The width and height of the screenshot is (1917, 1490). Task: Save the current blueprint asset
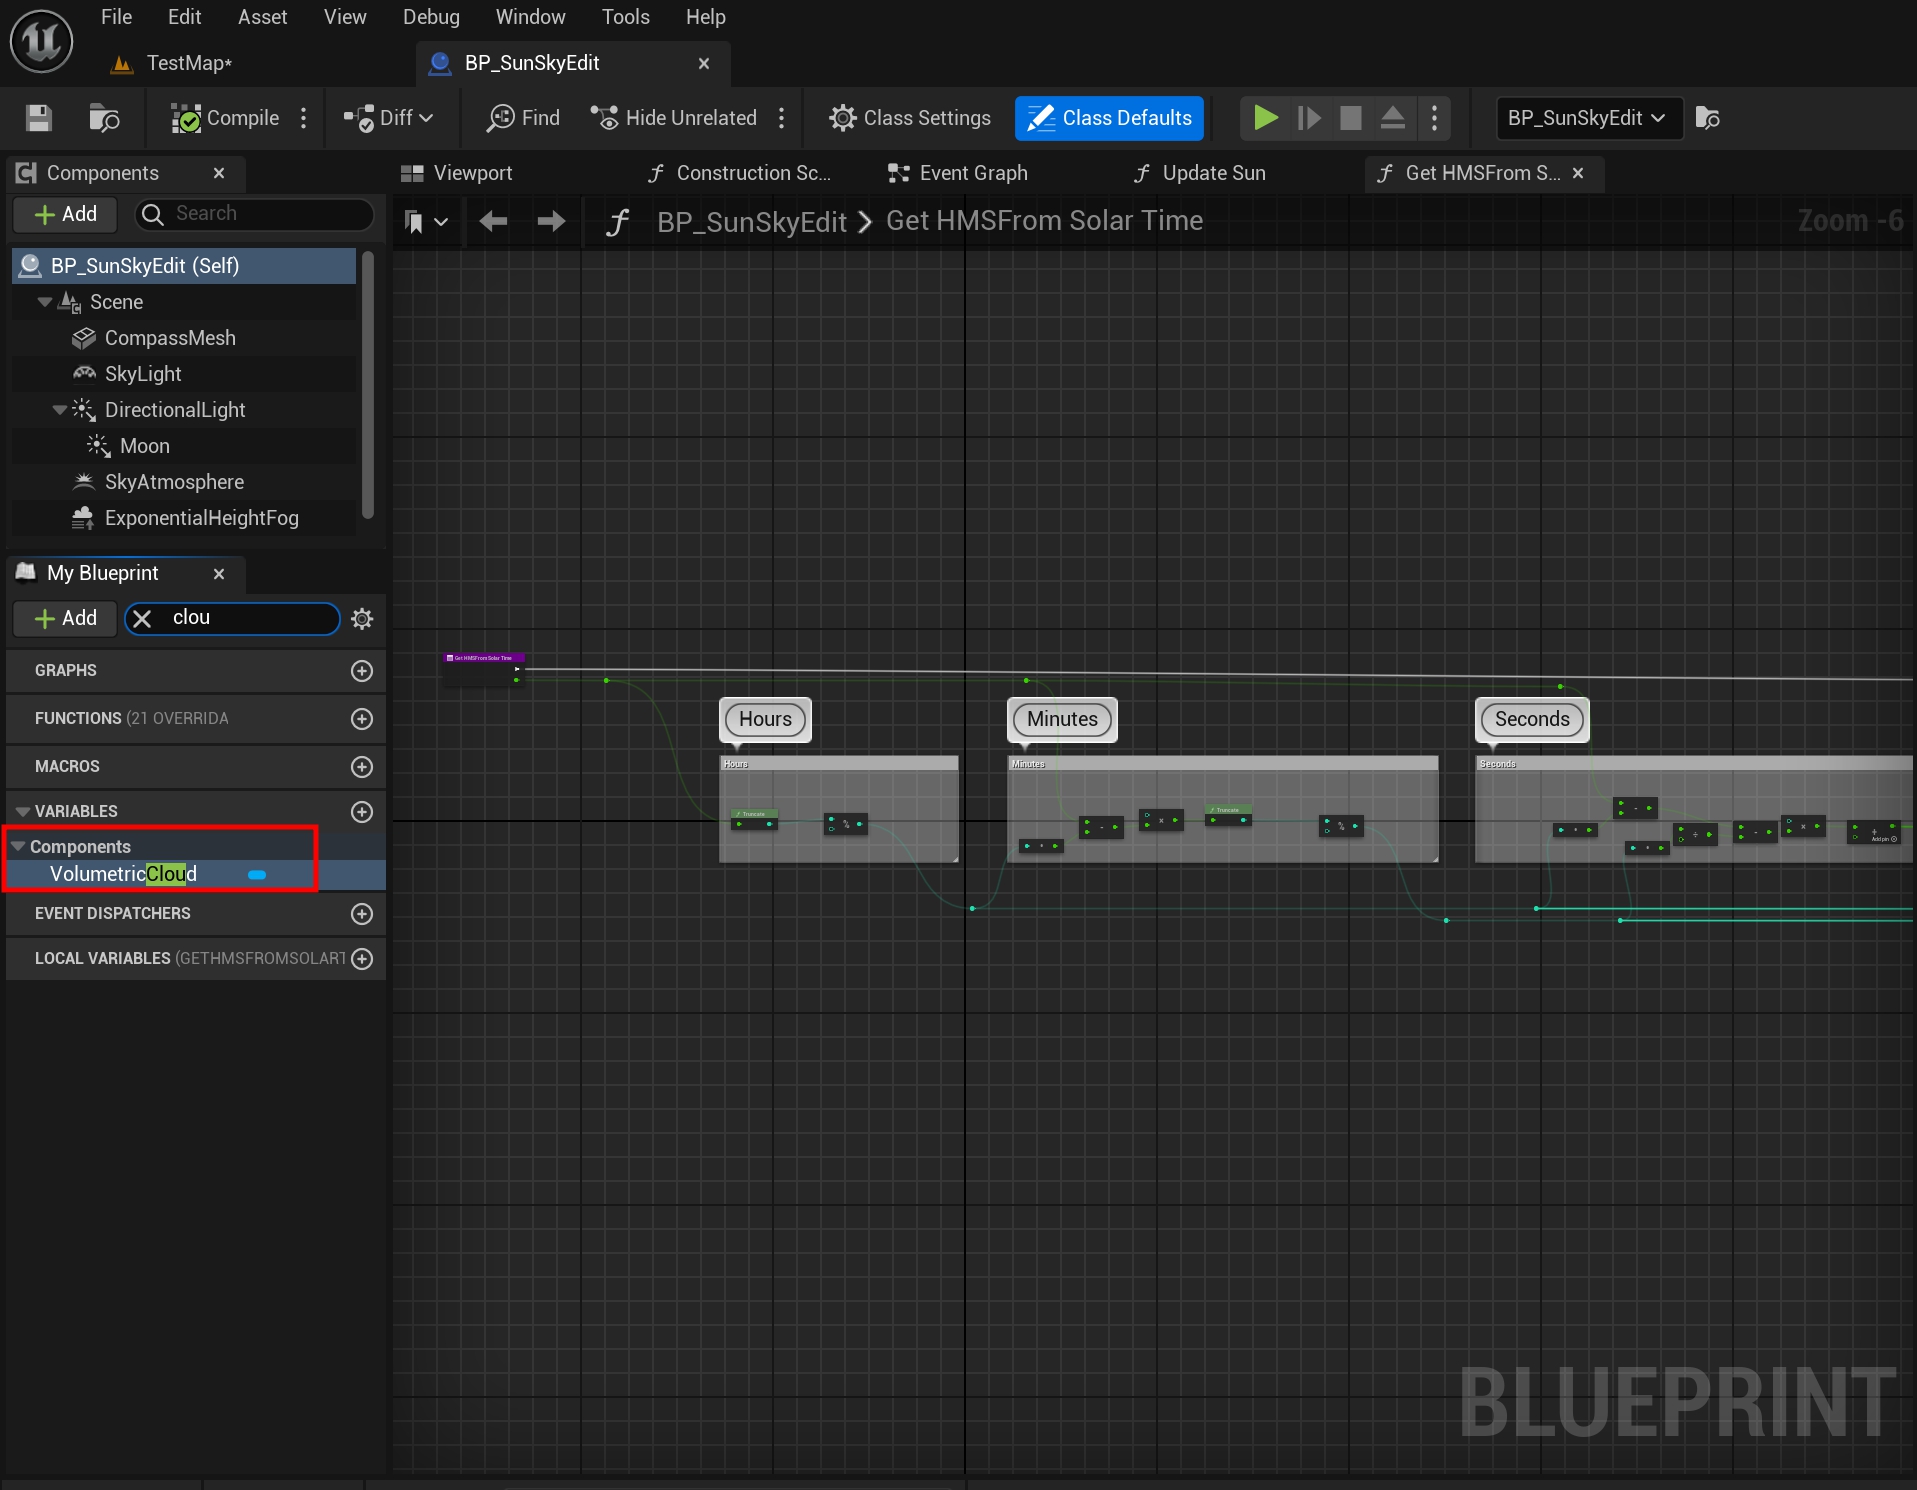pos(39,118)
